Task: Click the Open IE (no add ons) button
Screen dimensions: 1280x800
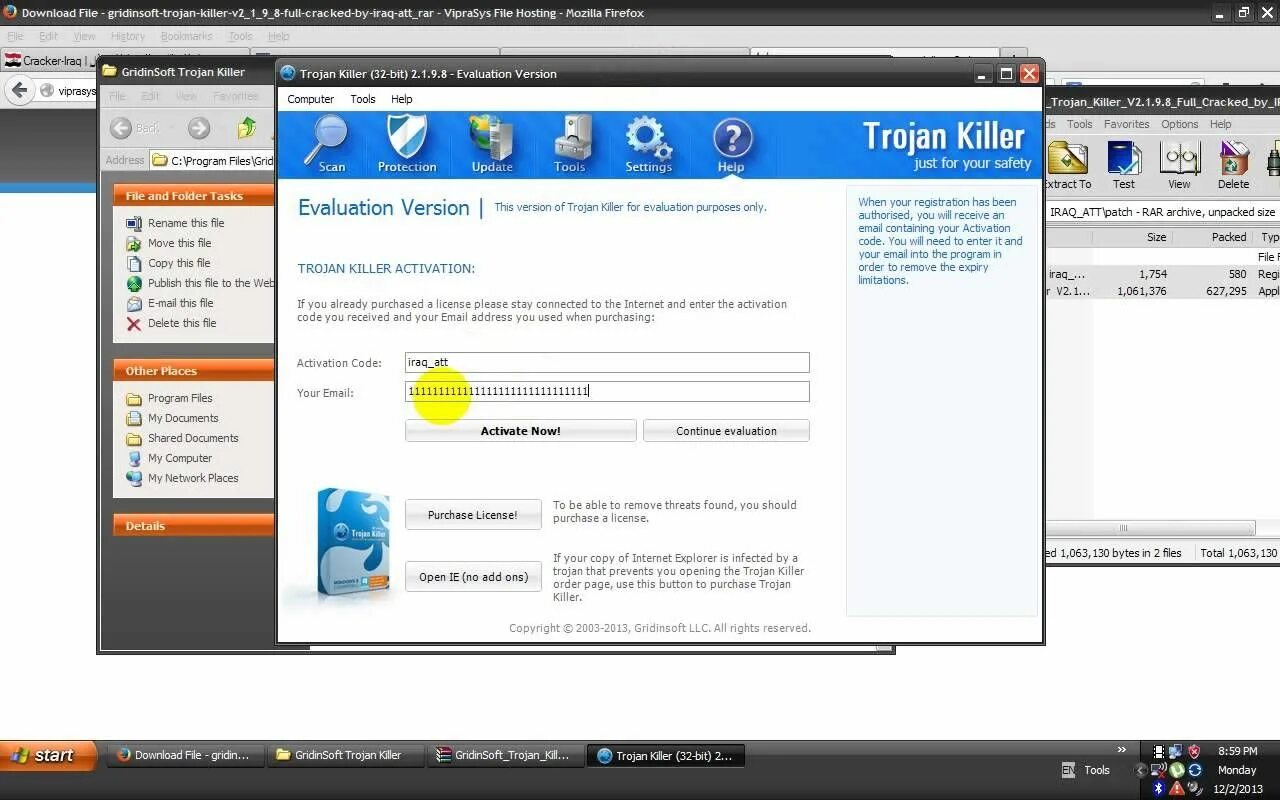Action: 473,577
